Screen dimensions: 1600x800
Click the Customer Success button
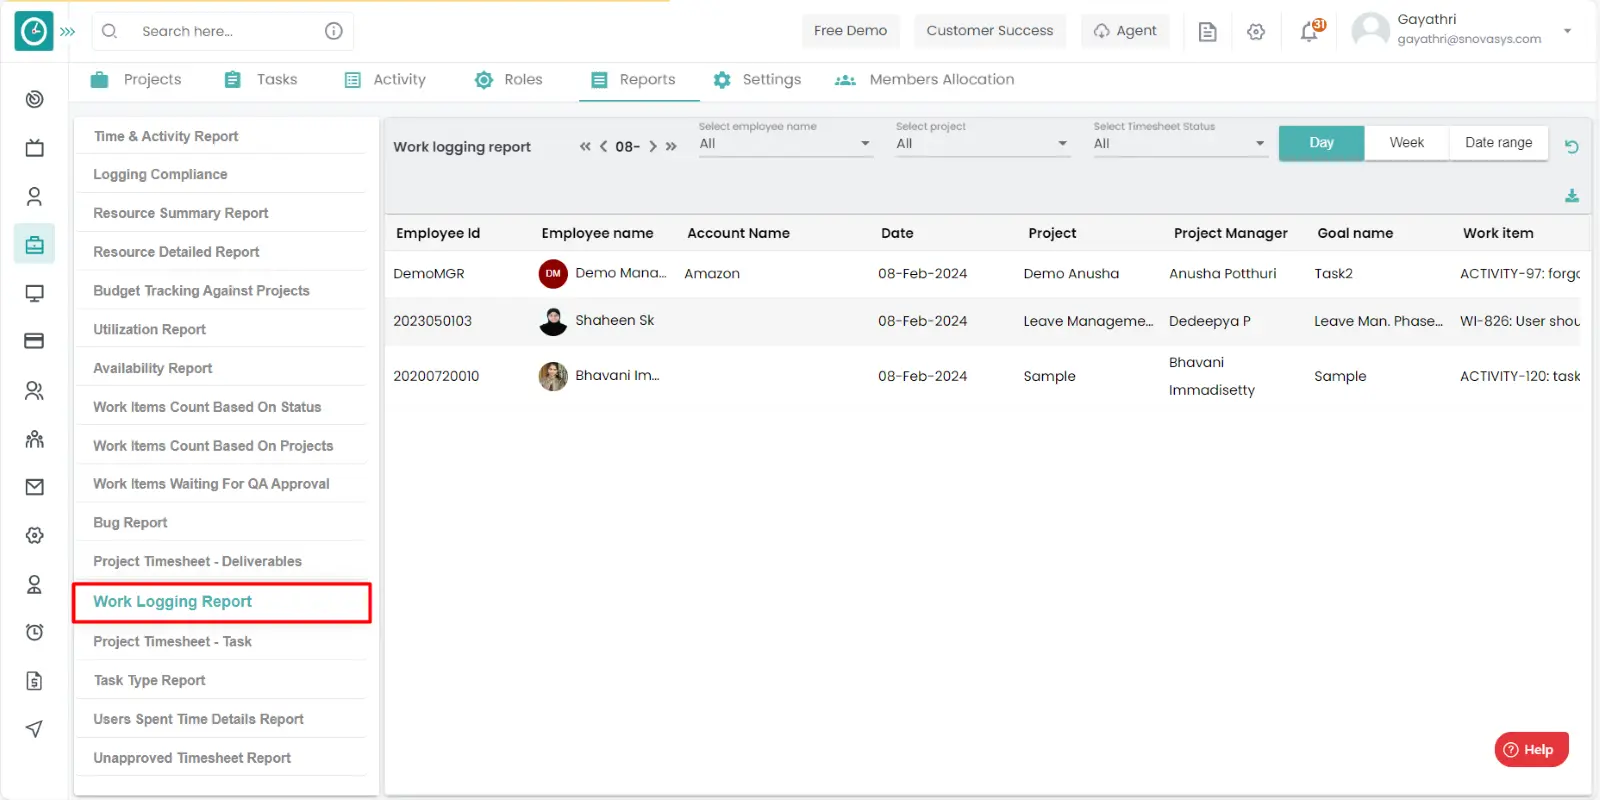pyautogui.click(x=990, y=31)
